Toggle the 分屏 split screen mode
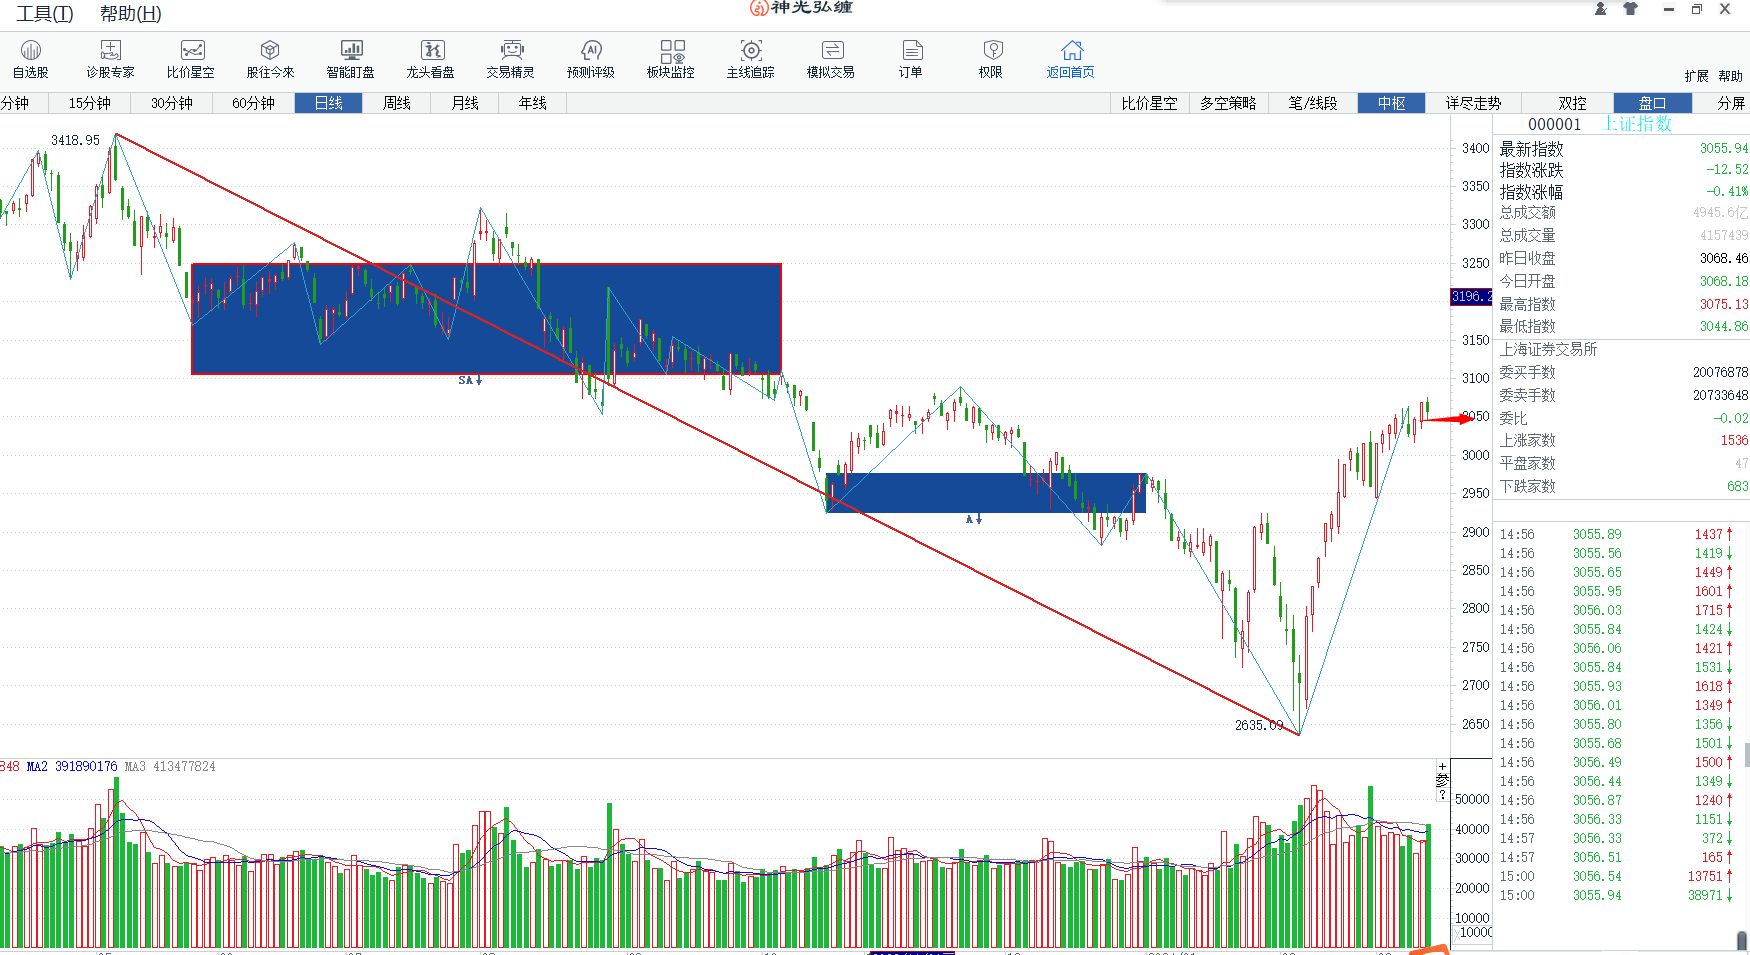 (1731, 103)
